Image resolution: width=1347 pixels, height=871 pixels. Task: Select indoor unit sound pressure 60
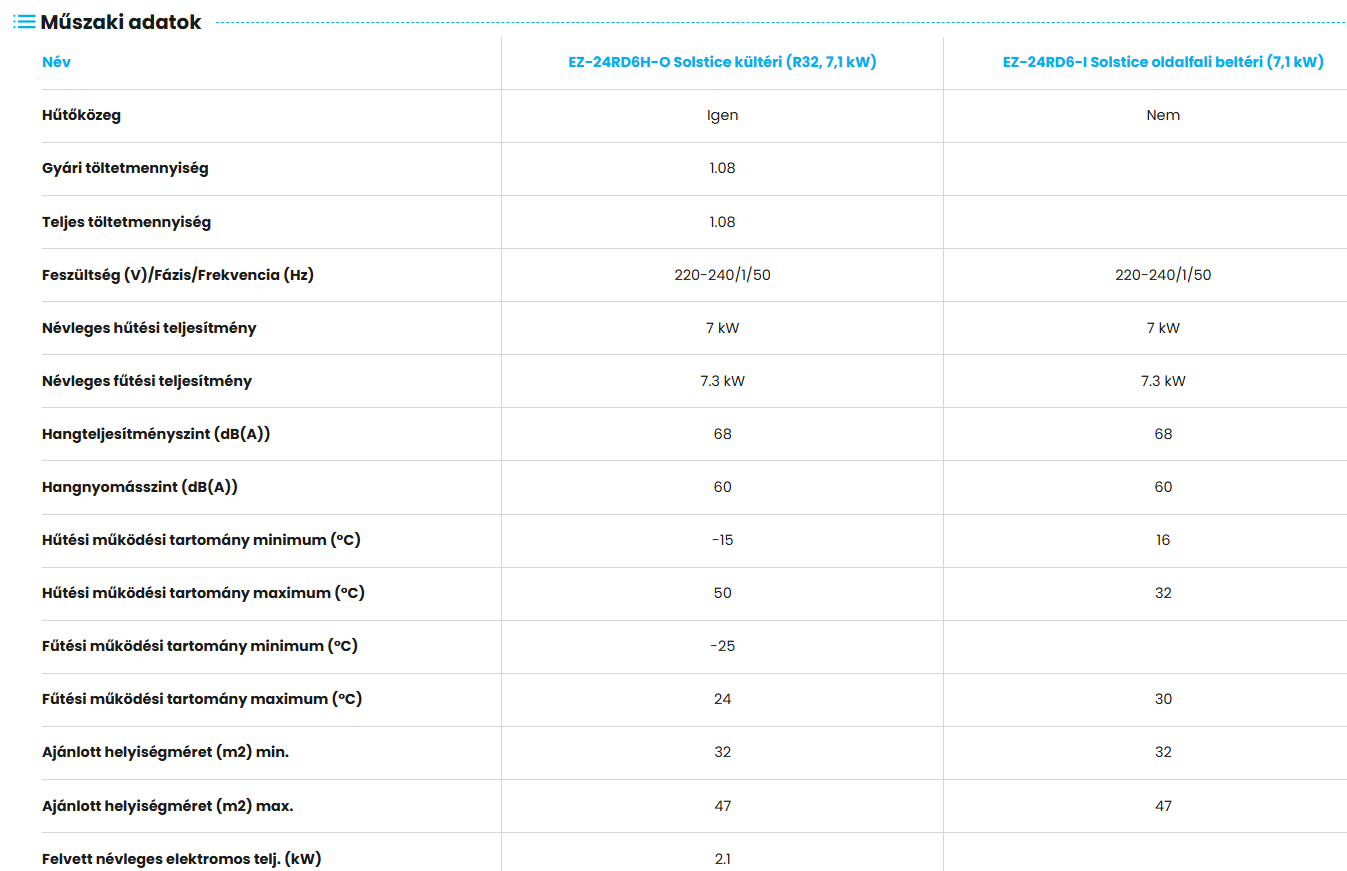[x=1163, y=487]
